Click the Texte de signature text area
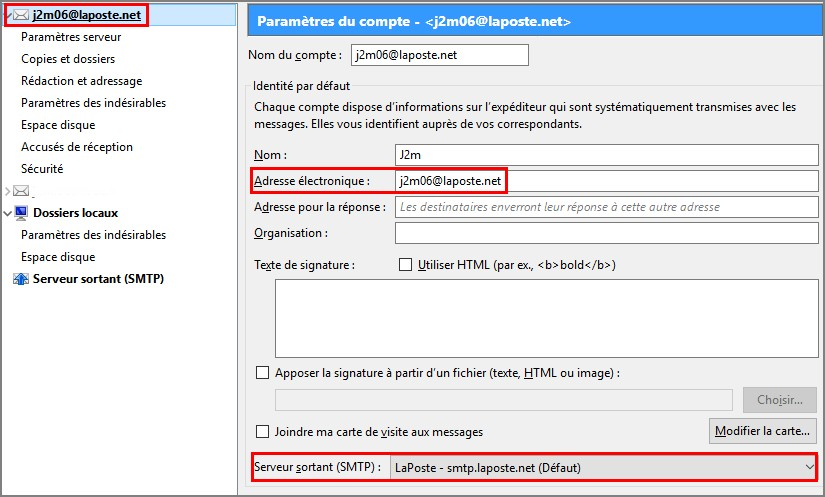Viewport: 825px width, 497px height. (x=547, y=319)
